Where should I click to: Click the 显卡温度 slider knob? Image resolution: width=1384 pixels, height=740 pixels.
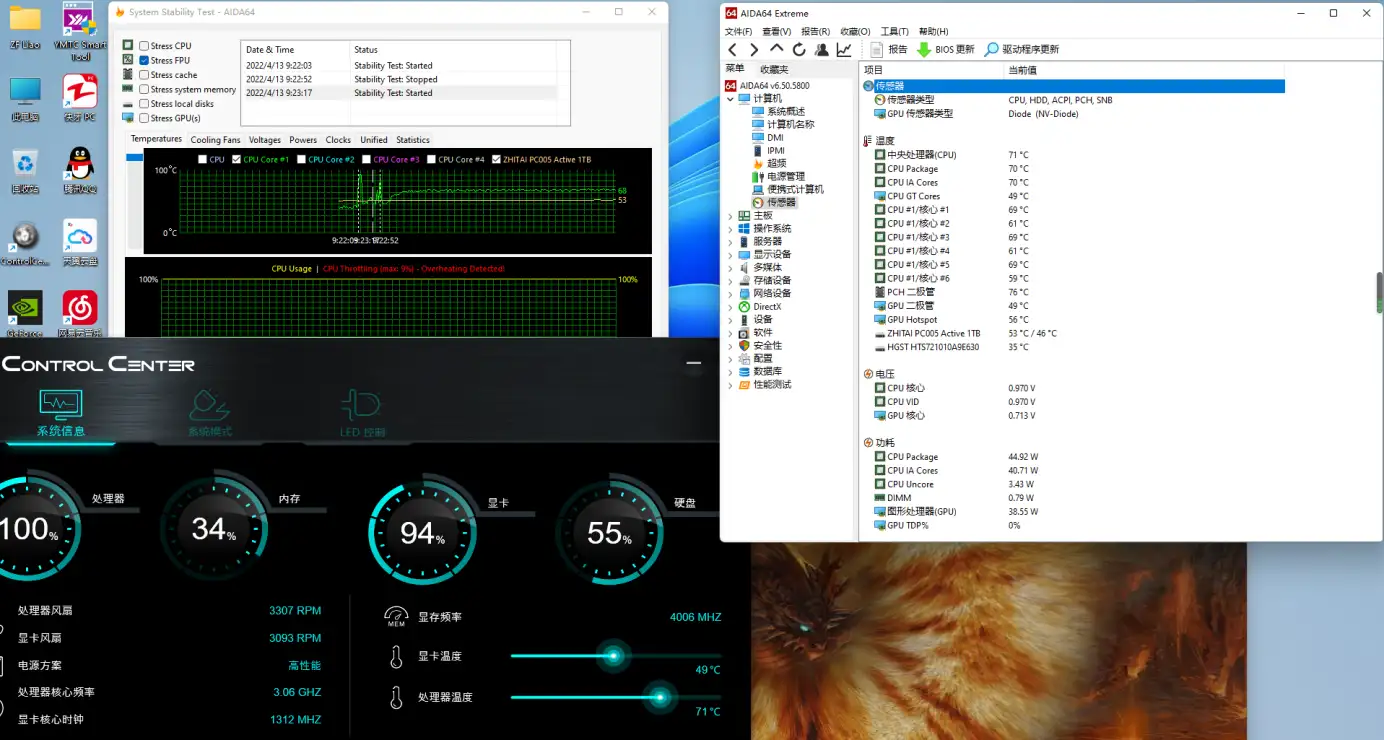click(x=614, y=656)
